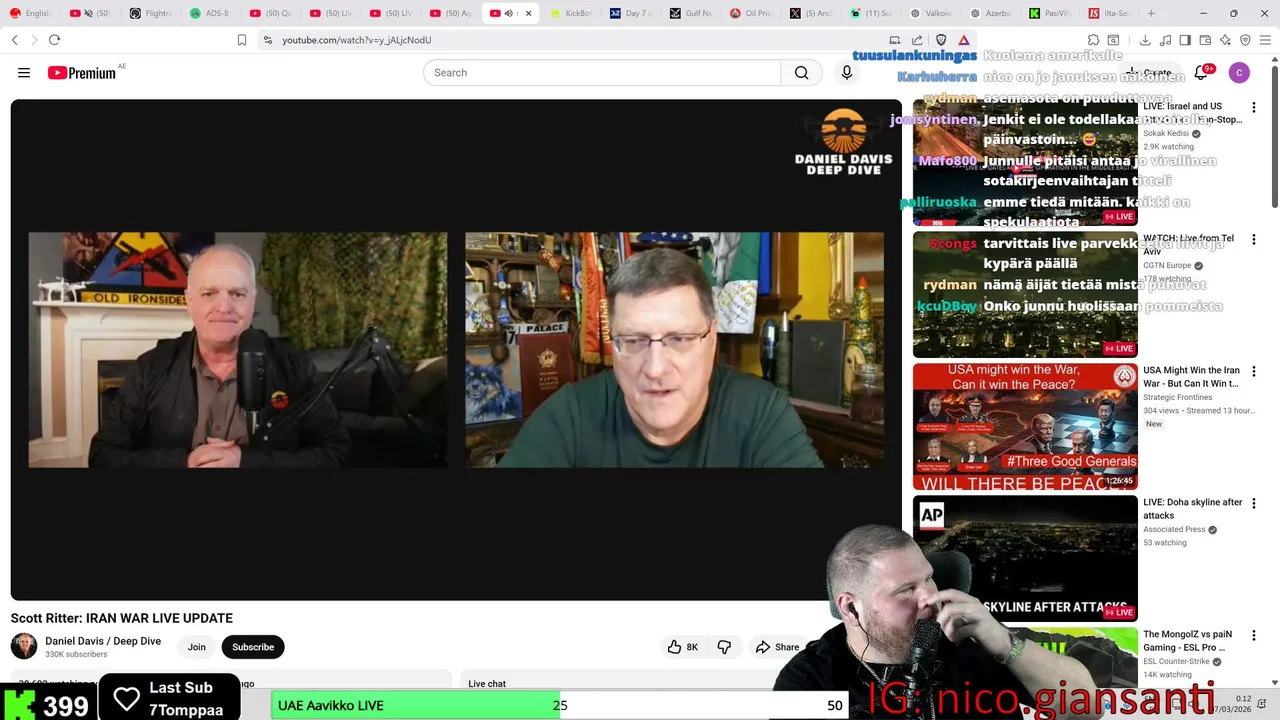
Task: Open a new browser tab
Action: pyautogui.click(x=1151, y=13)
